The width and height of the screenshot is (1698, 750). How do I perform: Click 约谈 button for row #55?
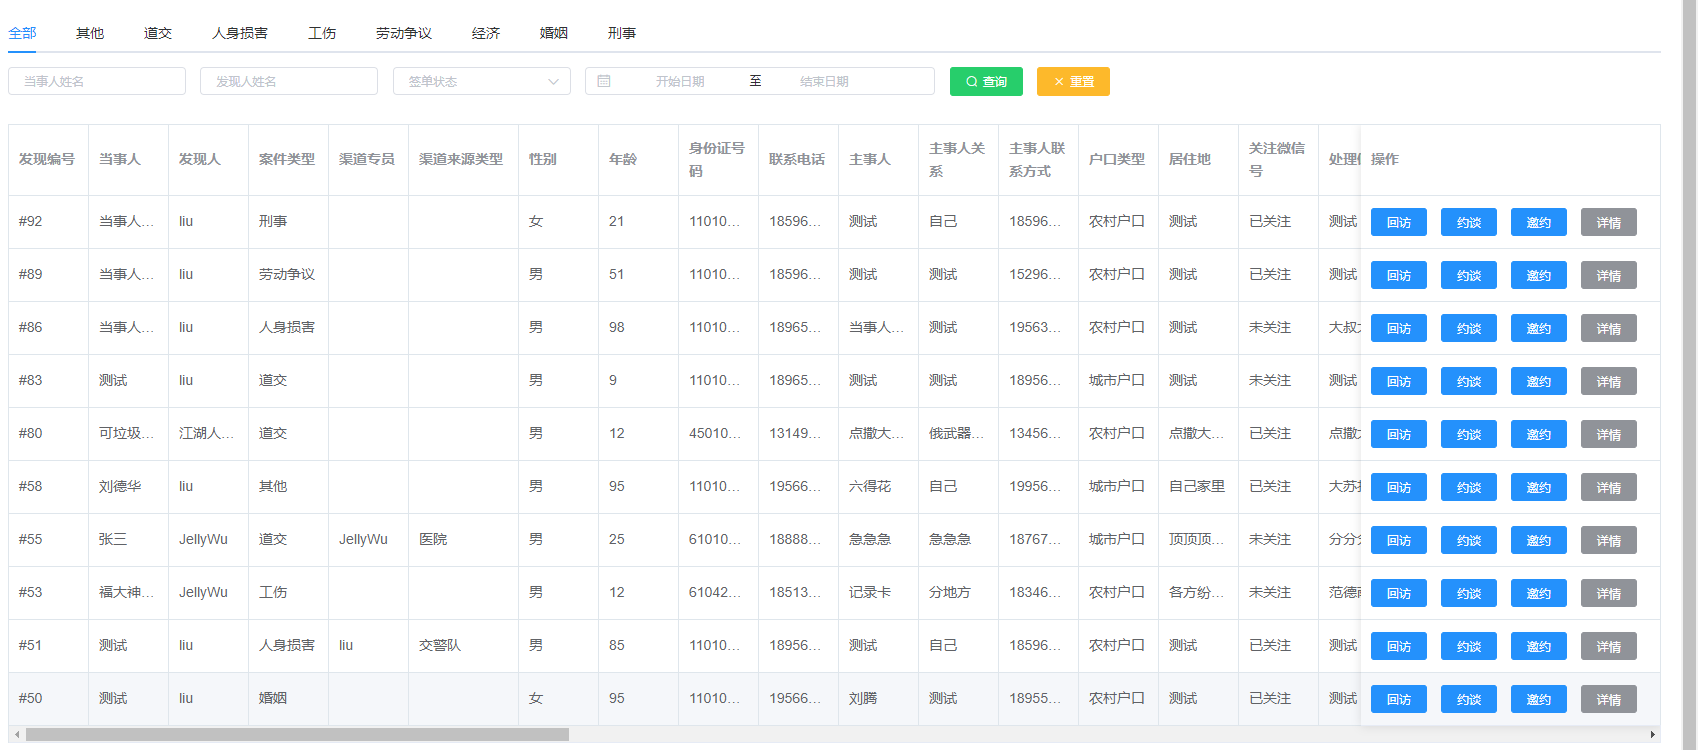tap(1469, 540)
